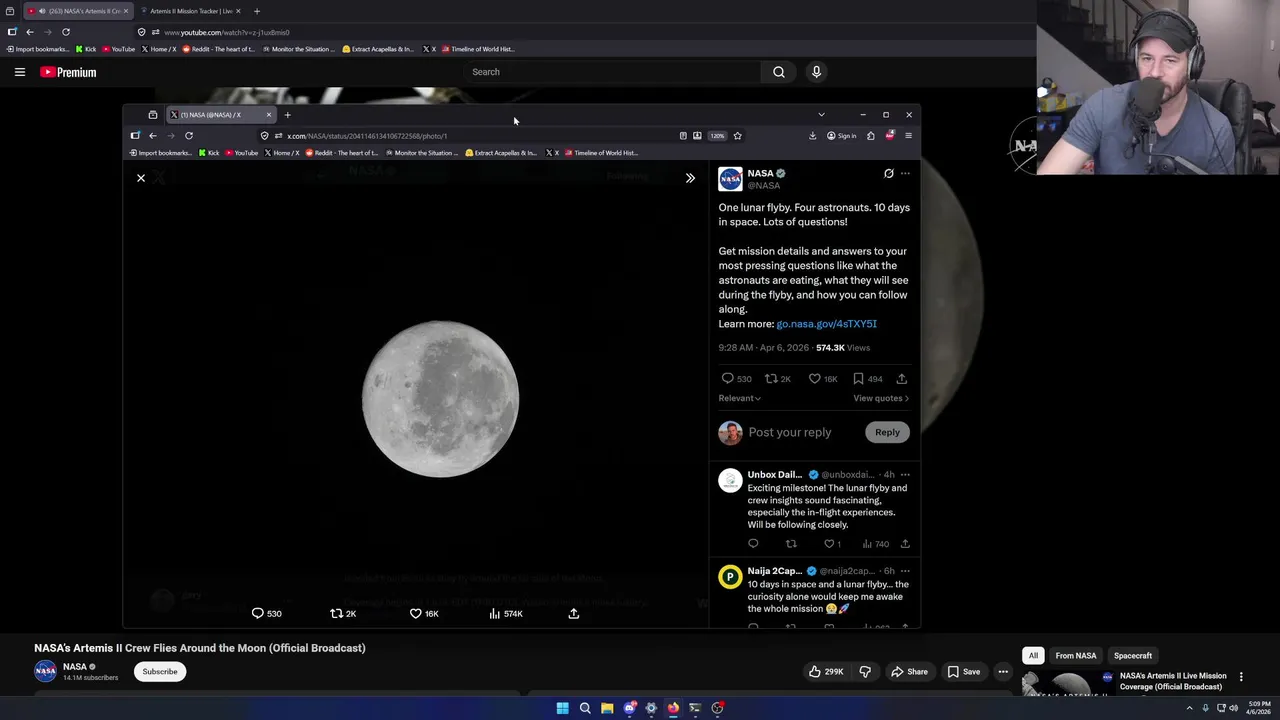The image size is (1280, 720).
Task: Like the NASA post via 16K heart in sidebar
Action: (814, 379)
